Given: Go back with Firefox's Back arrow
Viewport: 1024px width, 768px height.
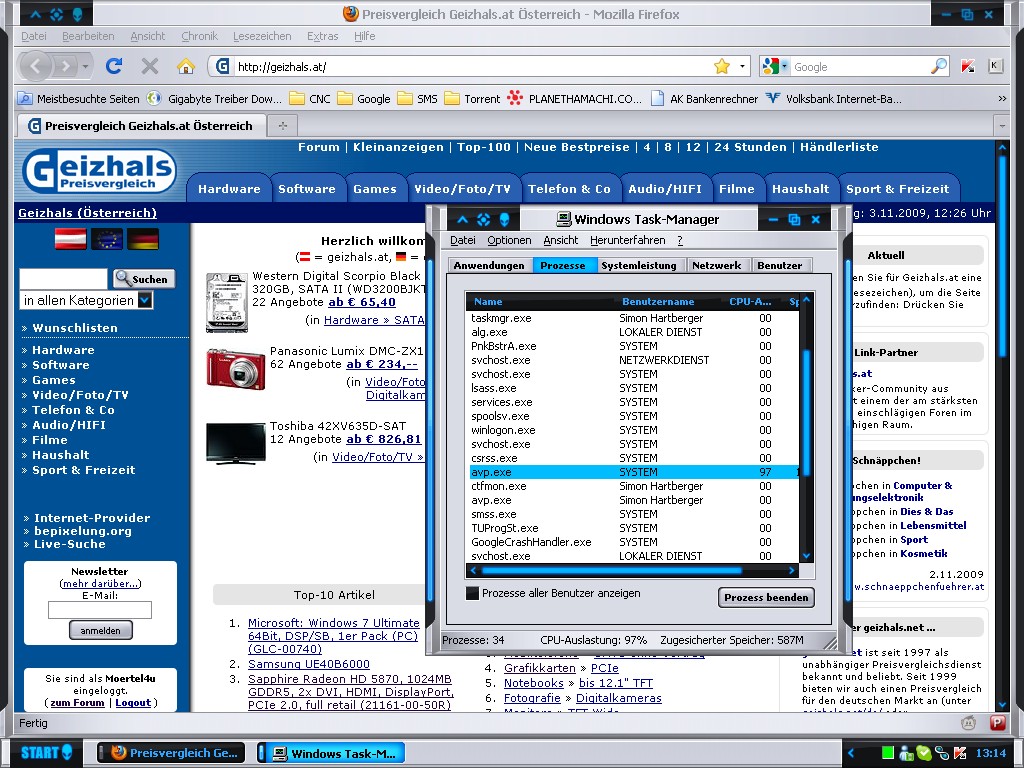Looking at the screenshot, I should tap(35, 66).
